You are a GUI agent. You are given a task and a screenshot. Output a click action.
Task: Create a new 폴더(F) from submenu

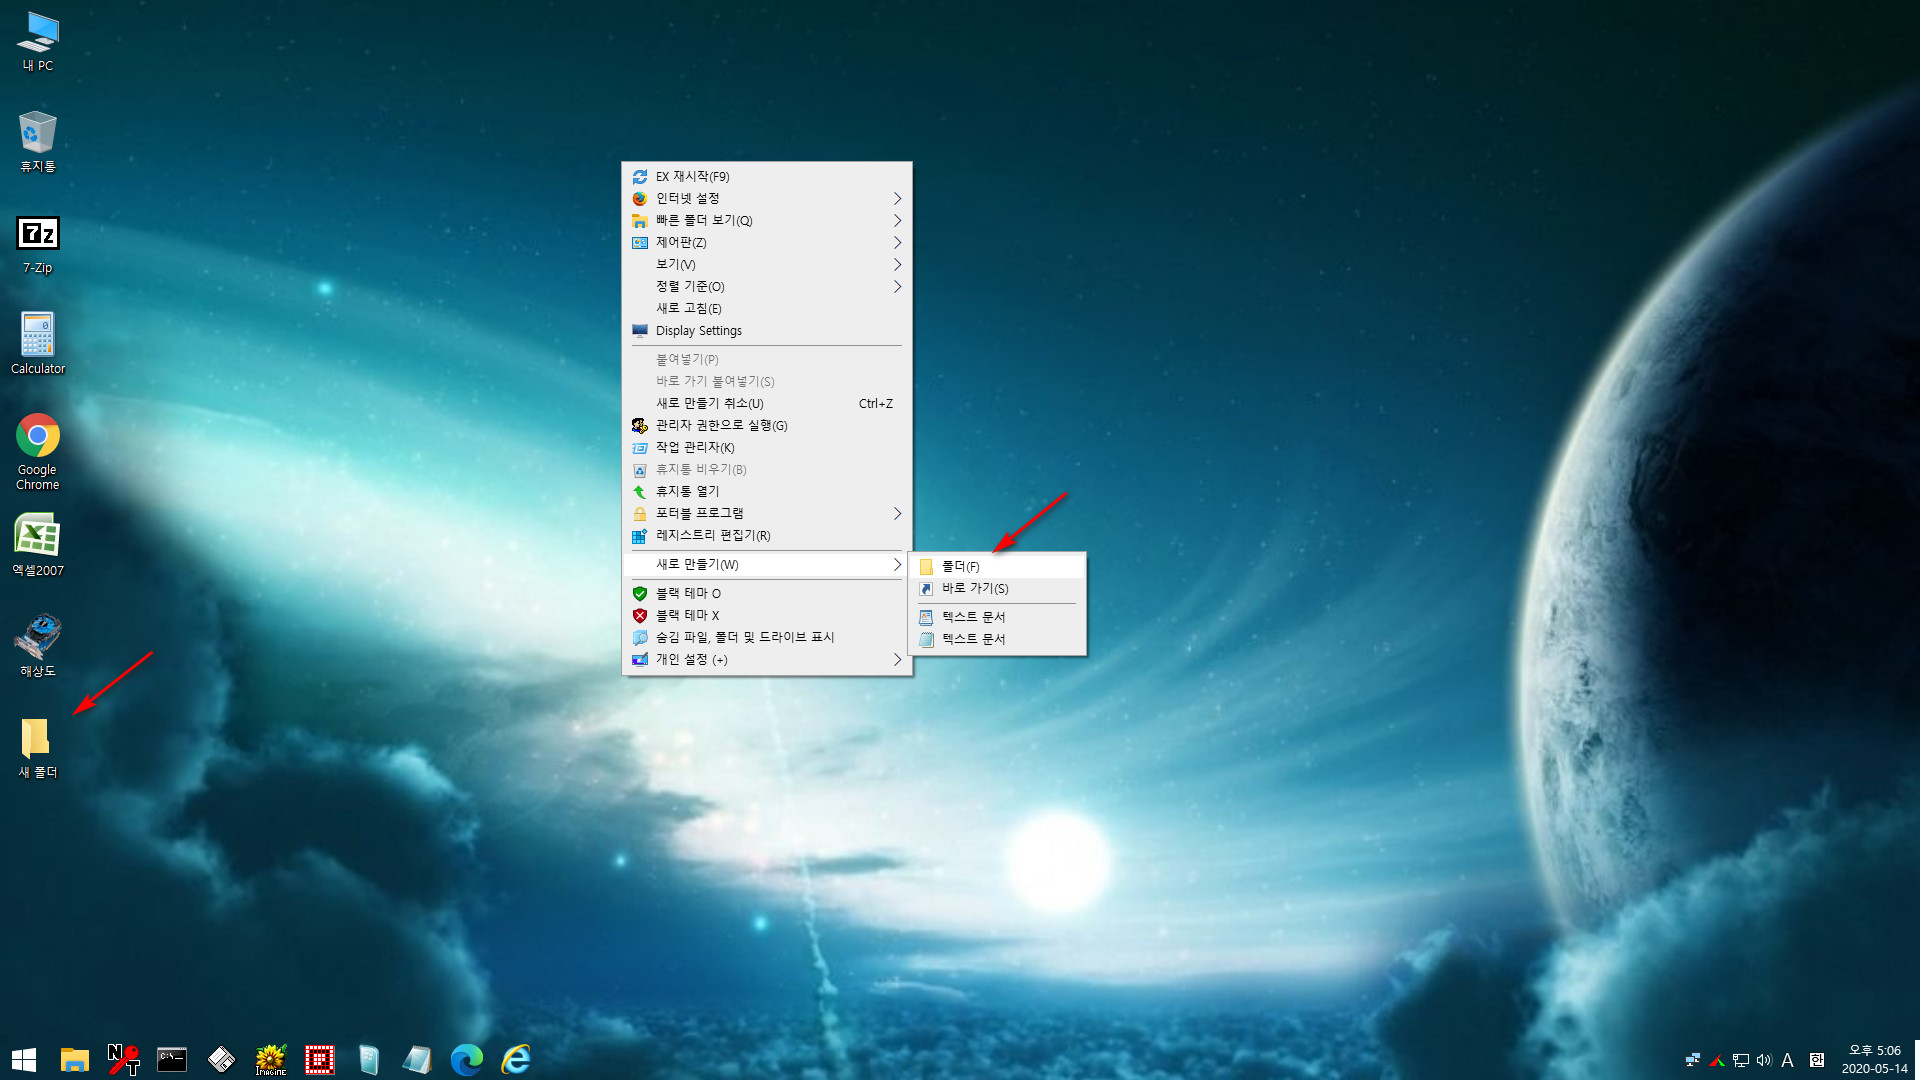(x=997, y=566)
